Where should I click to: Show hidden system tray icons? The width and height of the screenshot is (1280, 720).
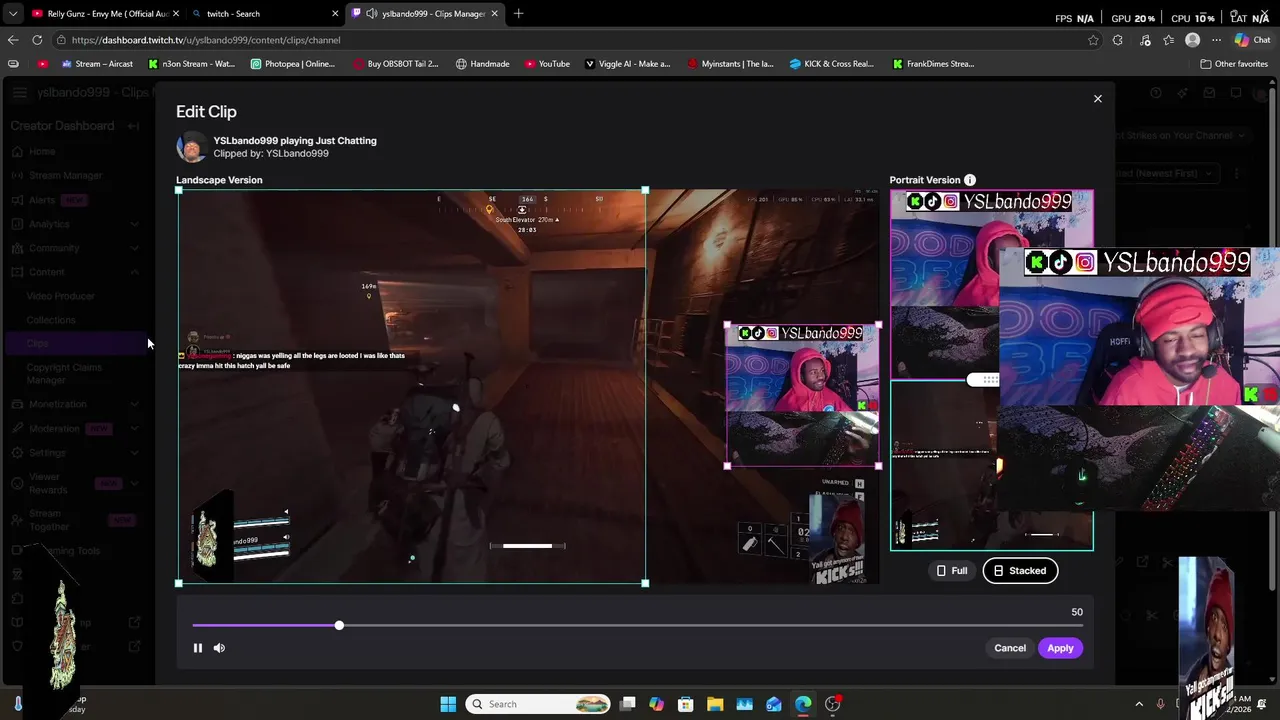[1138, 704]
